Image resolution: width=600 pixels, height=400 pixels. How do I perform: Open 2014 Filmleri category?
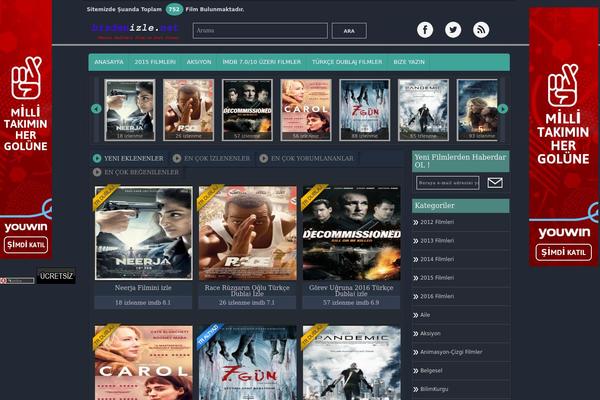[x=437, y=260]
